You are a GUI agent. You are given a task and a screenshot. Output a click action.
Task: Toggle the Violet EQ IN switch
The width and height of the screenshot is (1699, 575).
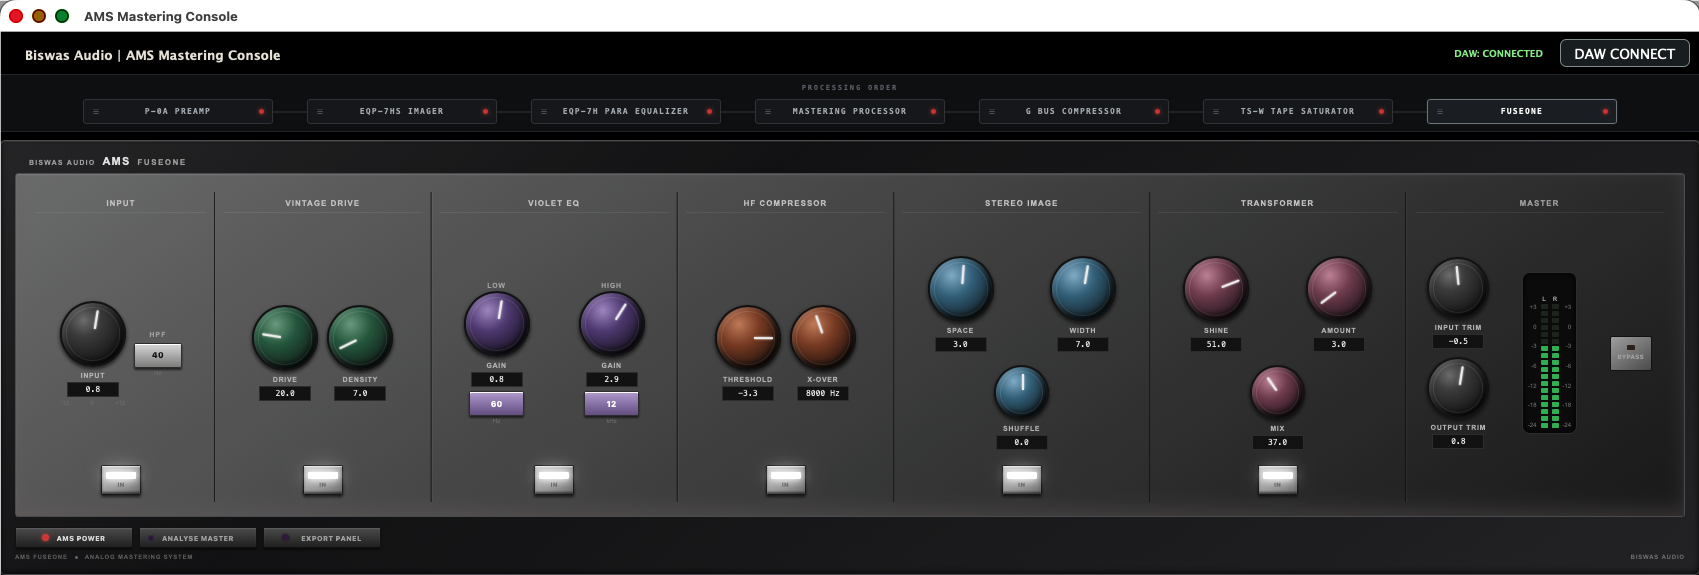[x=554, y=479]
